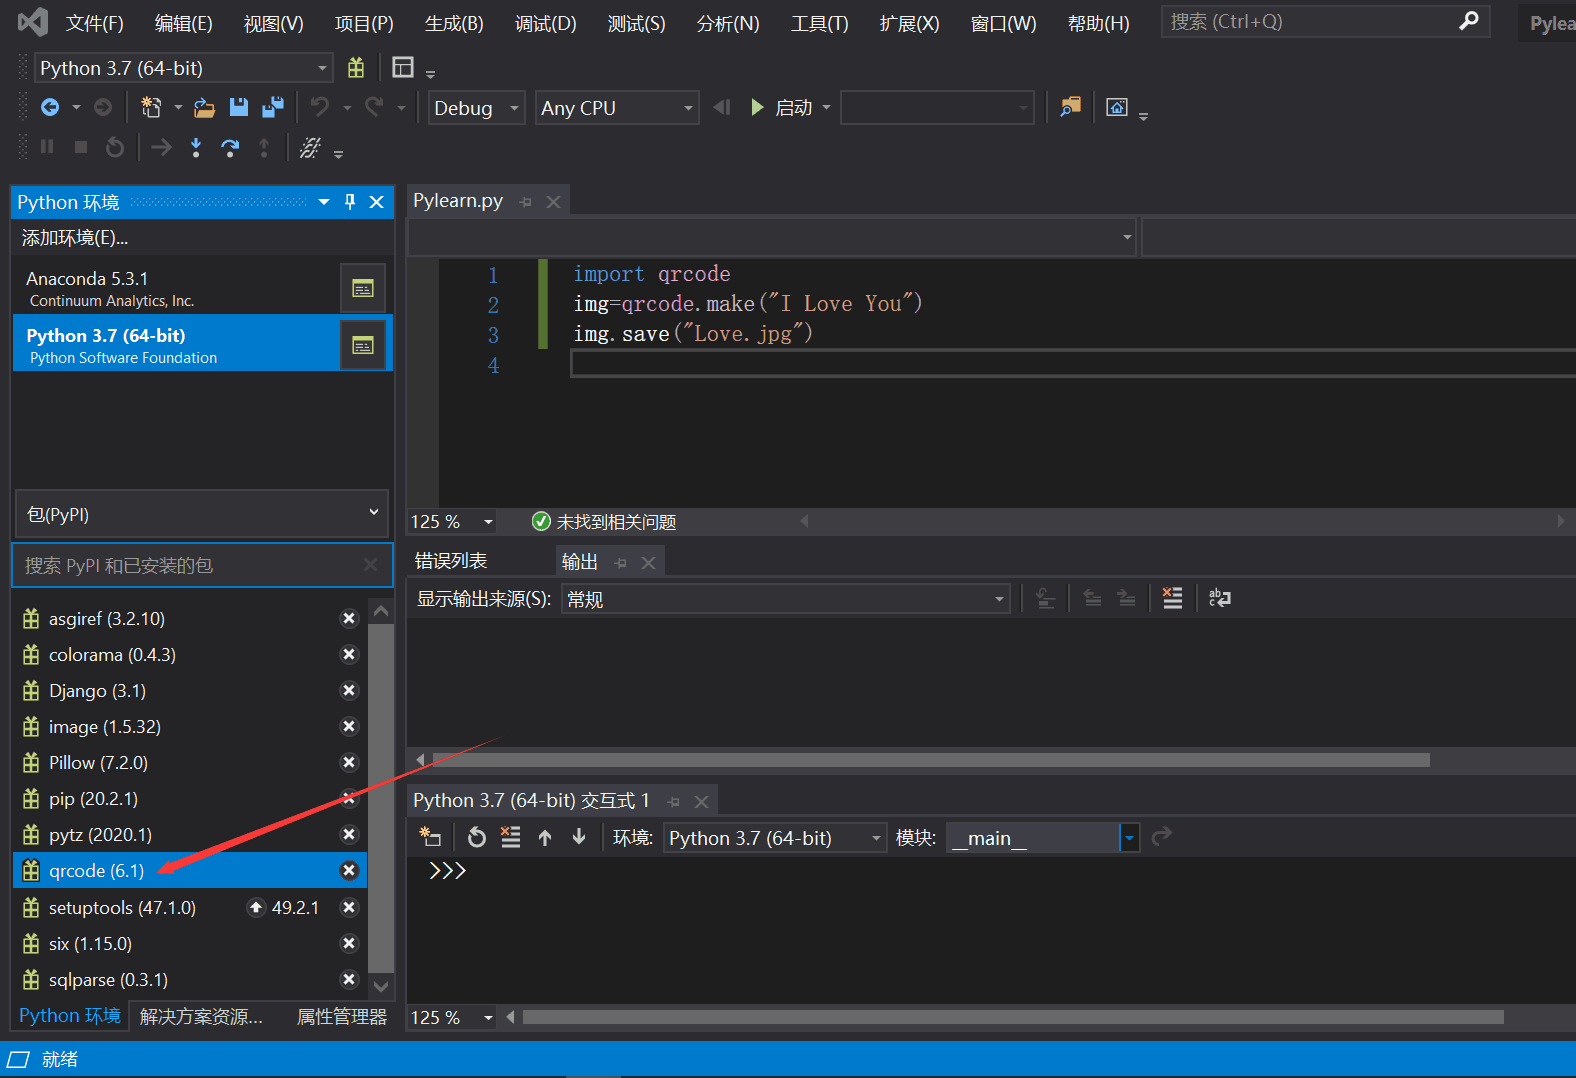Open the 显示输出来源 常规 dropdown
Image resolution: width=1576 pixels, height=1078 pixels.
pos(785,599)
